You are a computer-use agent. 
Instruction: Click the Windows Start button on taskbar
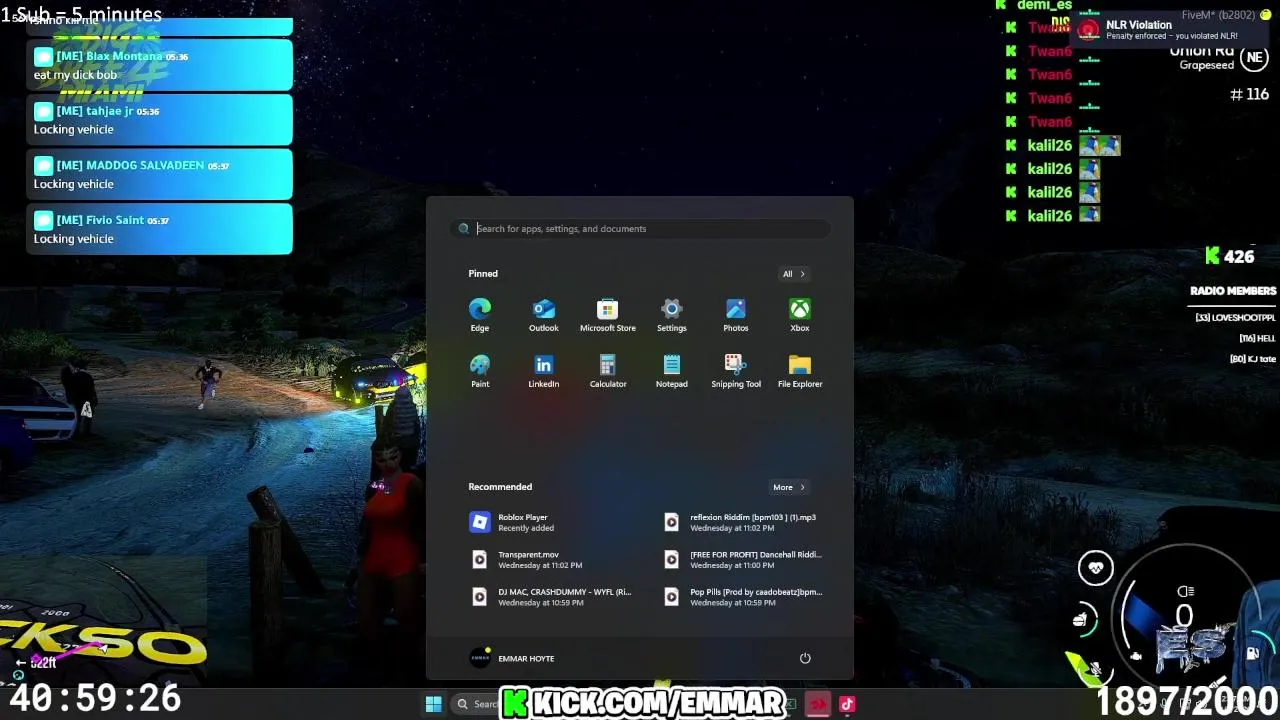[433, 704]
